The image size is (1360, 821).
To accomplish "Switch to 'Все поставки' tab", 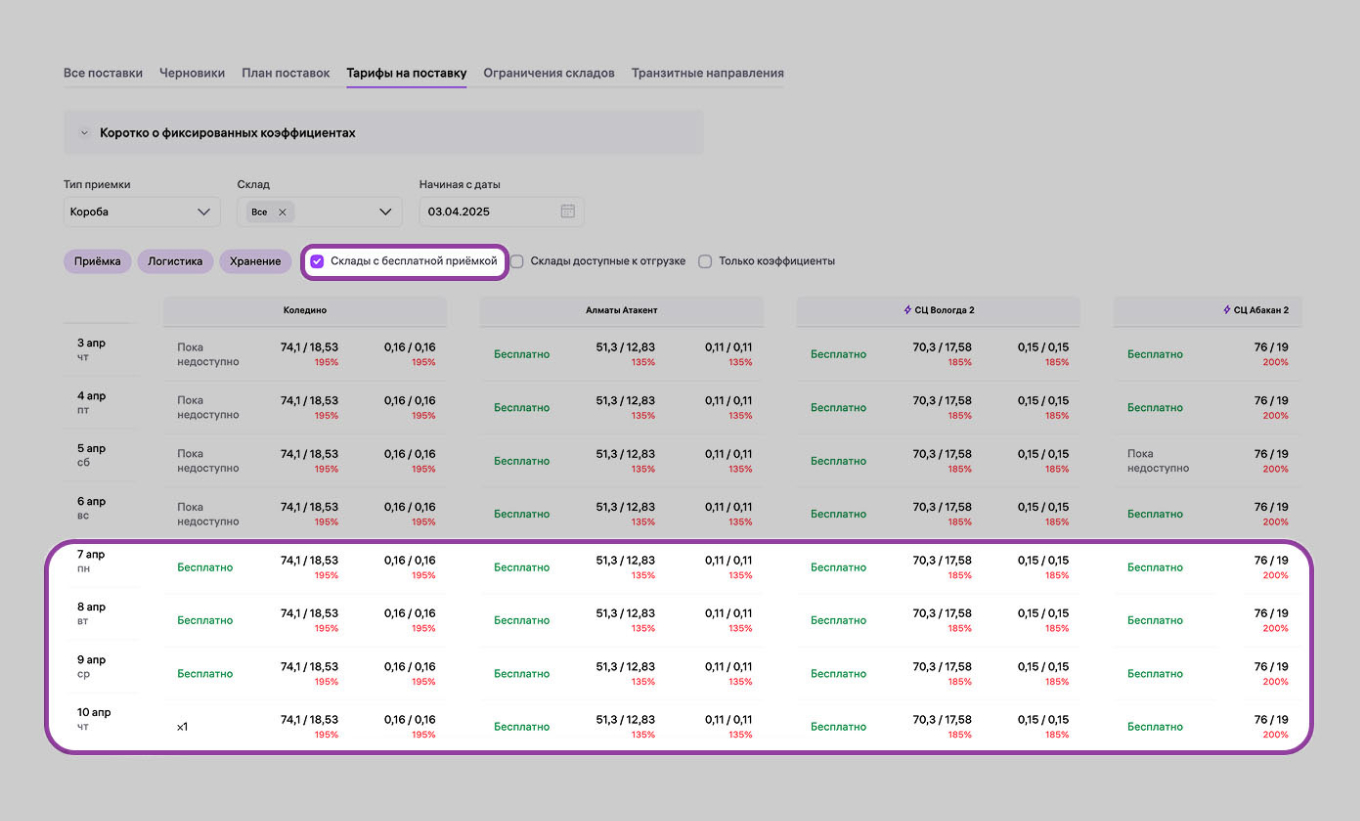I will tap(103, 73).
